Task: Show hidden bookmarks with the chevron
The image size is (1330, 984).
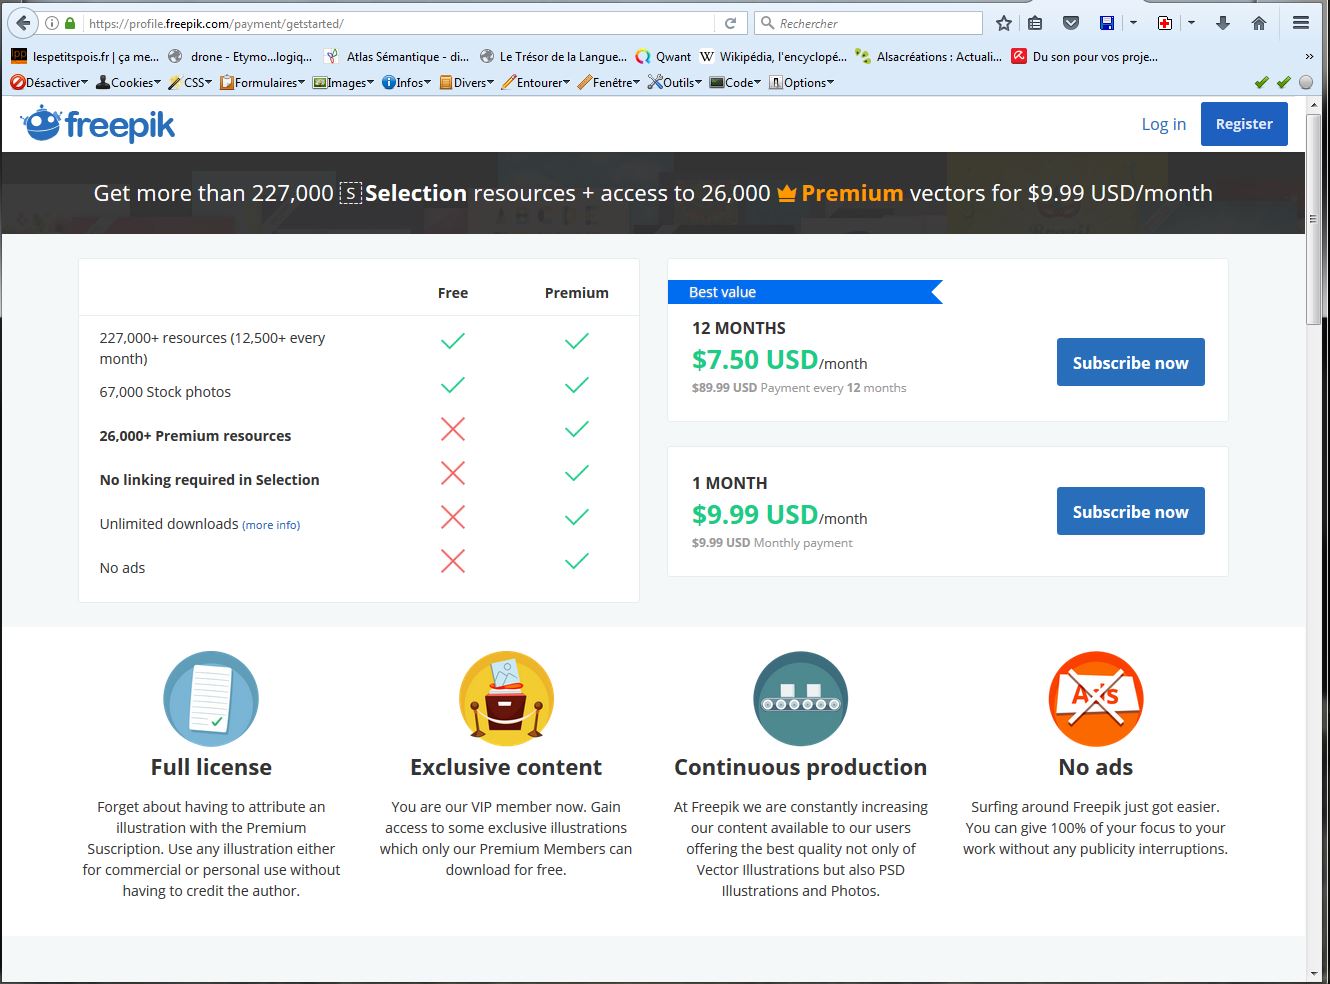Action: [1309, 57]
